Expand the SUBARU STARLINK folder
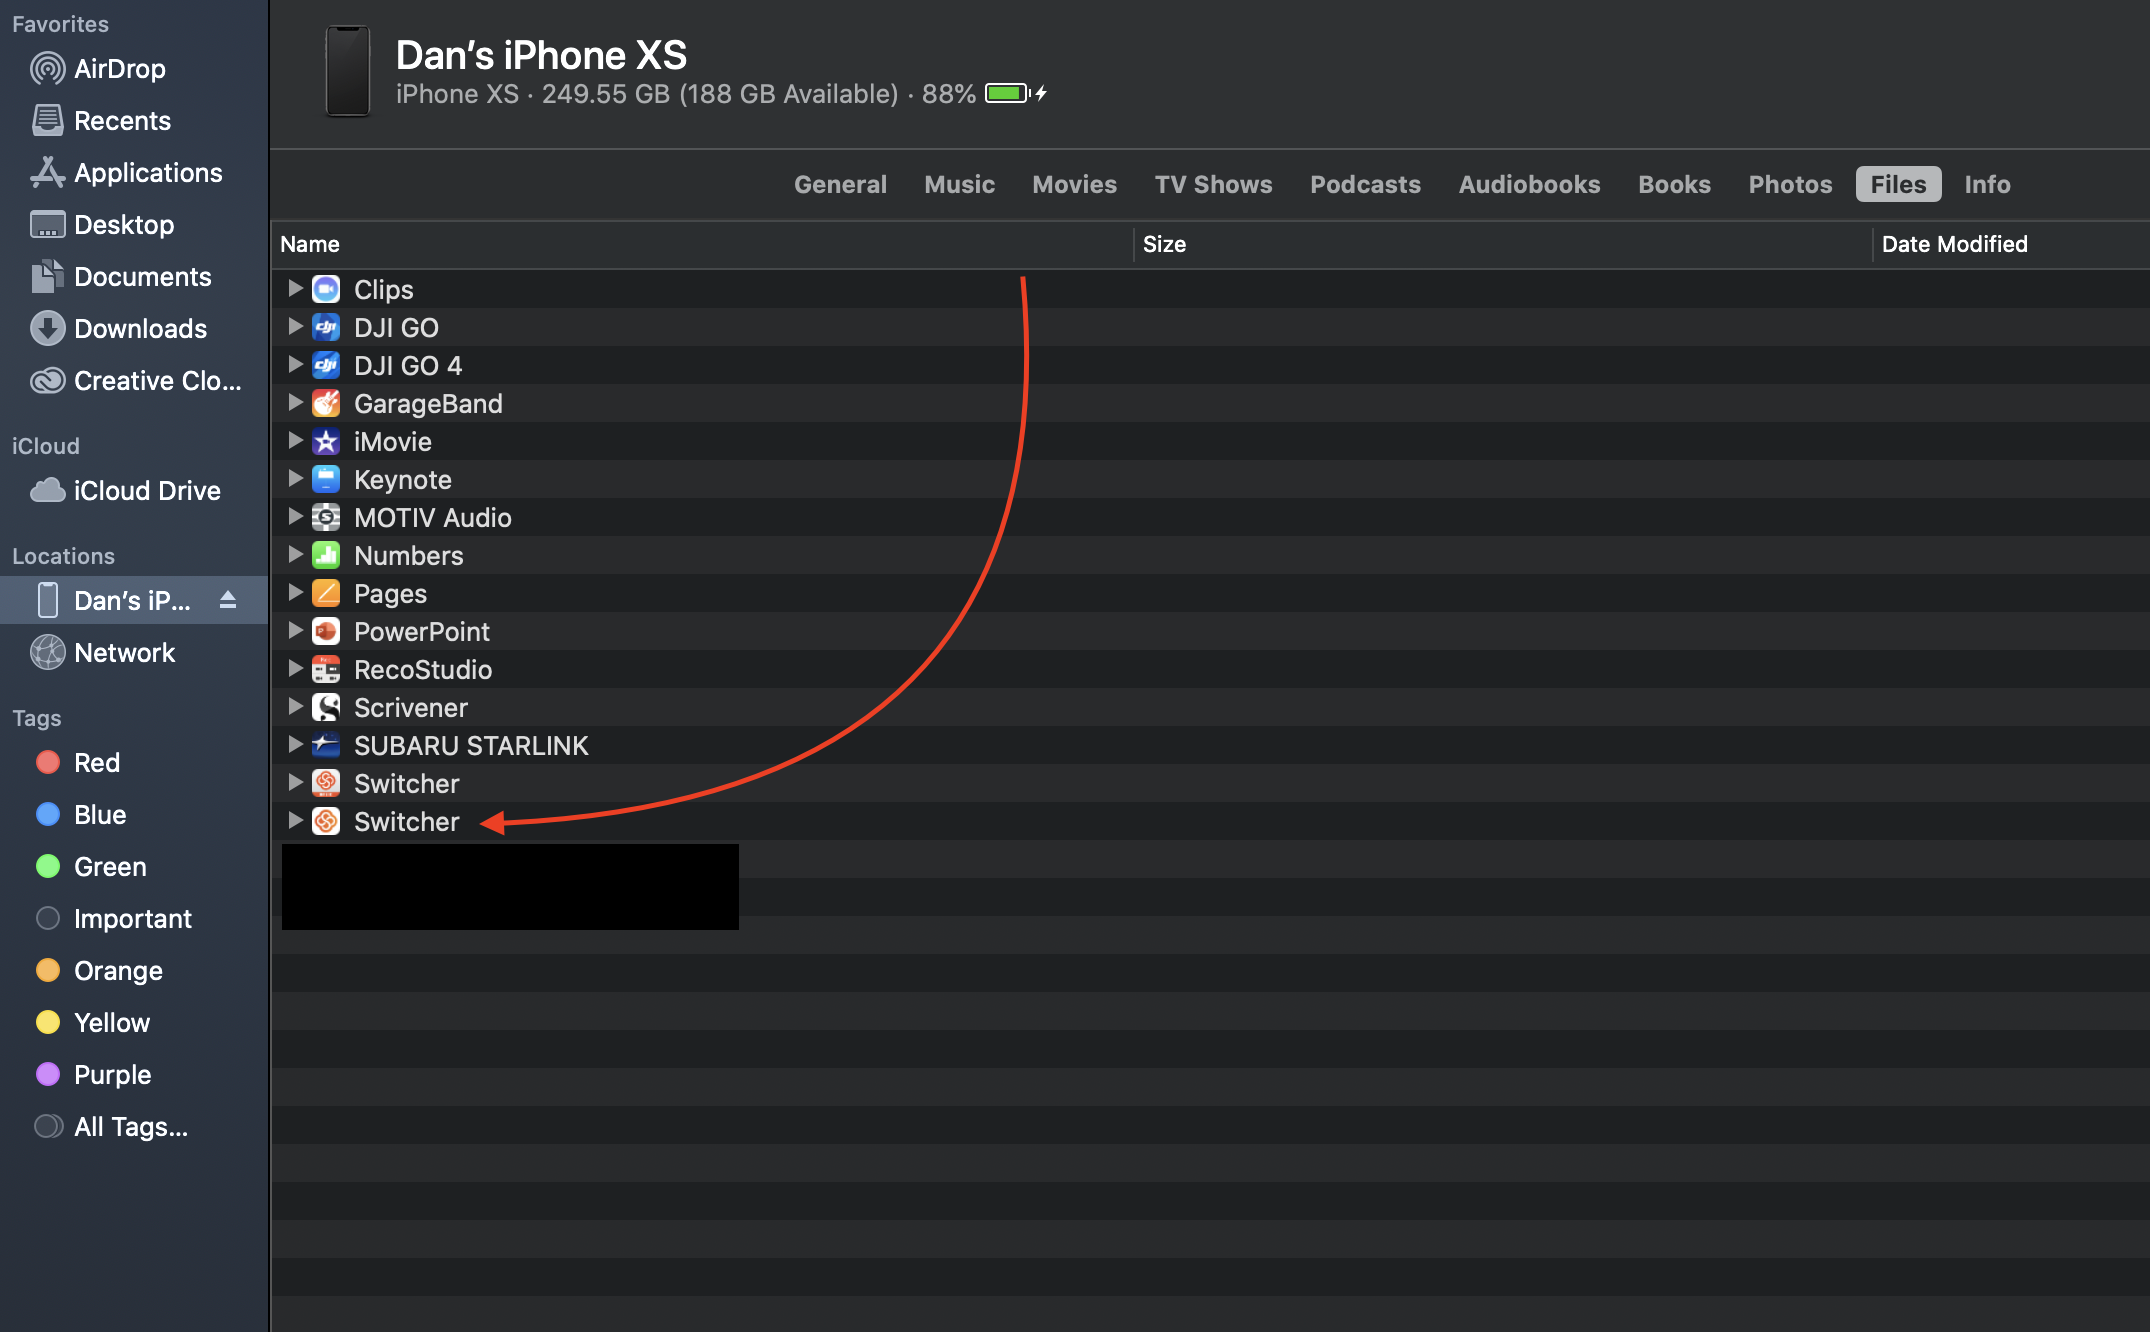2150x1332 pixels. tap(295, 744)
